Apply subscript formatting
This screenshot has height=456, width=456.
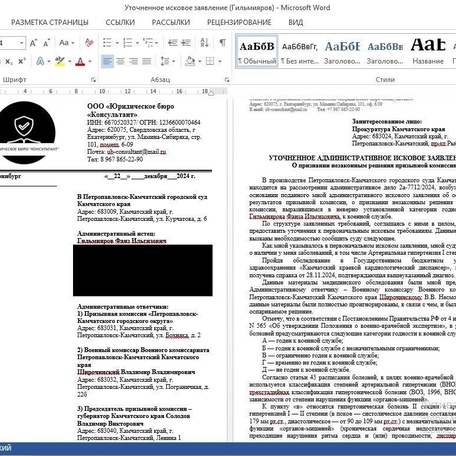[9, 61]
